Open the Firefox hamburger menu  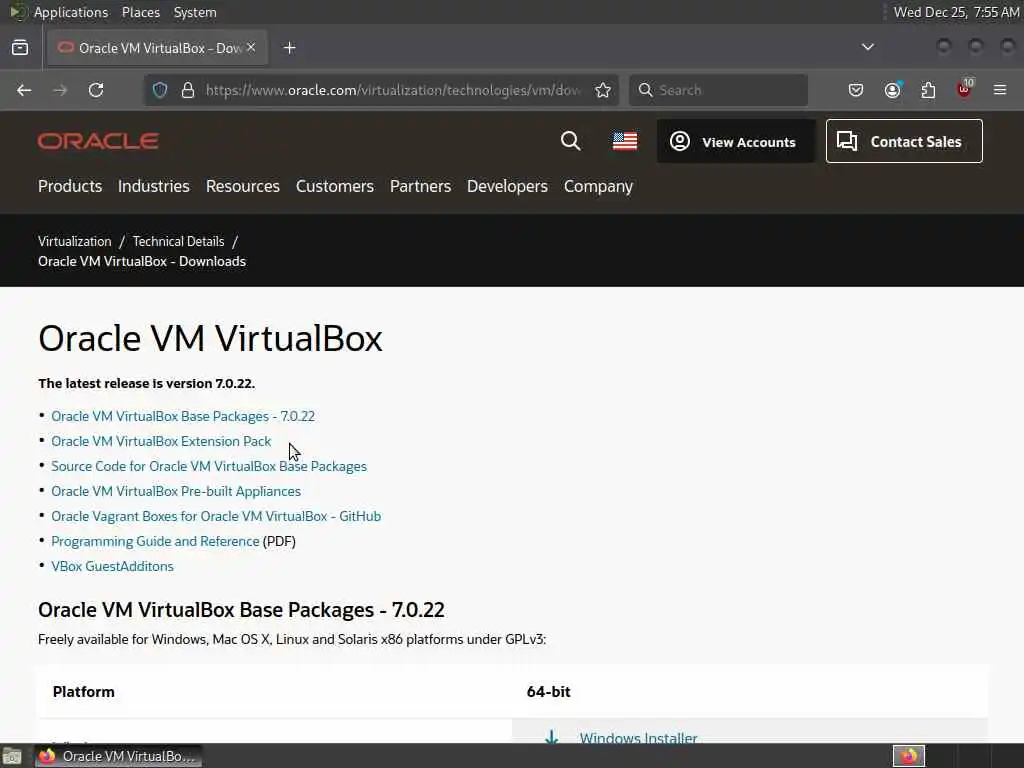coord(1000,90)
